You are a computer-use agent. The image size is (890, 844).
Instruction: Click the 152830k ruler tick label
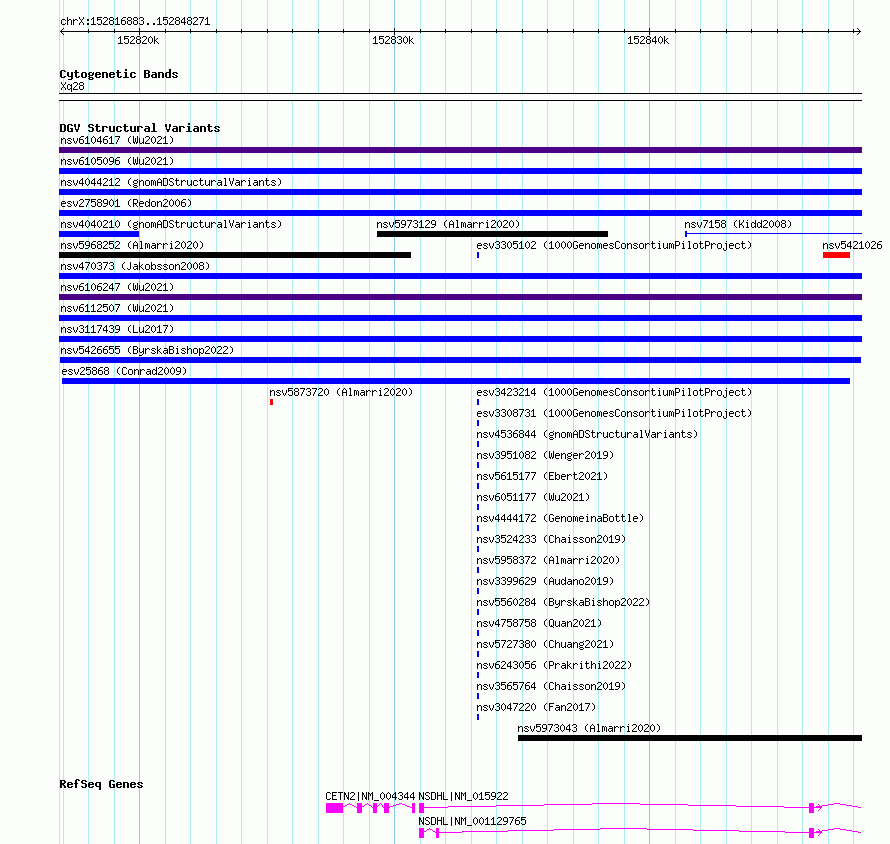pyautogui.click(x=393, y=40)
